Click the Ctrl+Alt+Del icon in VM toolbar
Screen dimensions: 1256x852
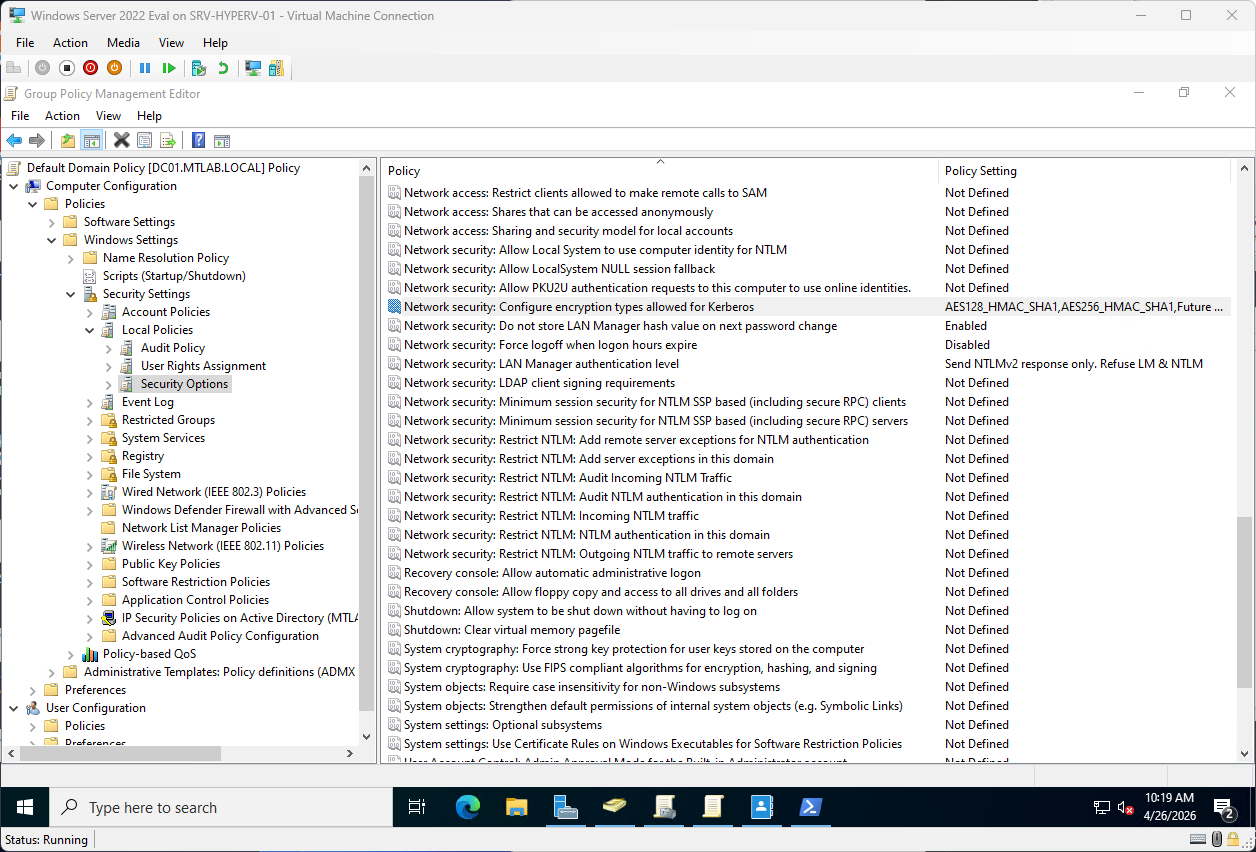click(x=14, y=68)
